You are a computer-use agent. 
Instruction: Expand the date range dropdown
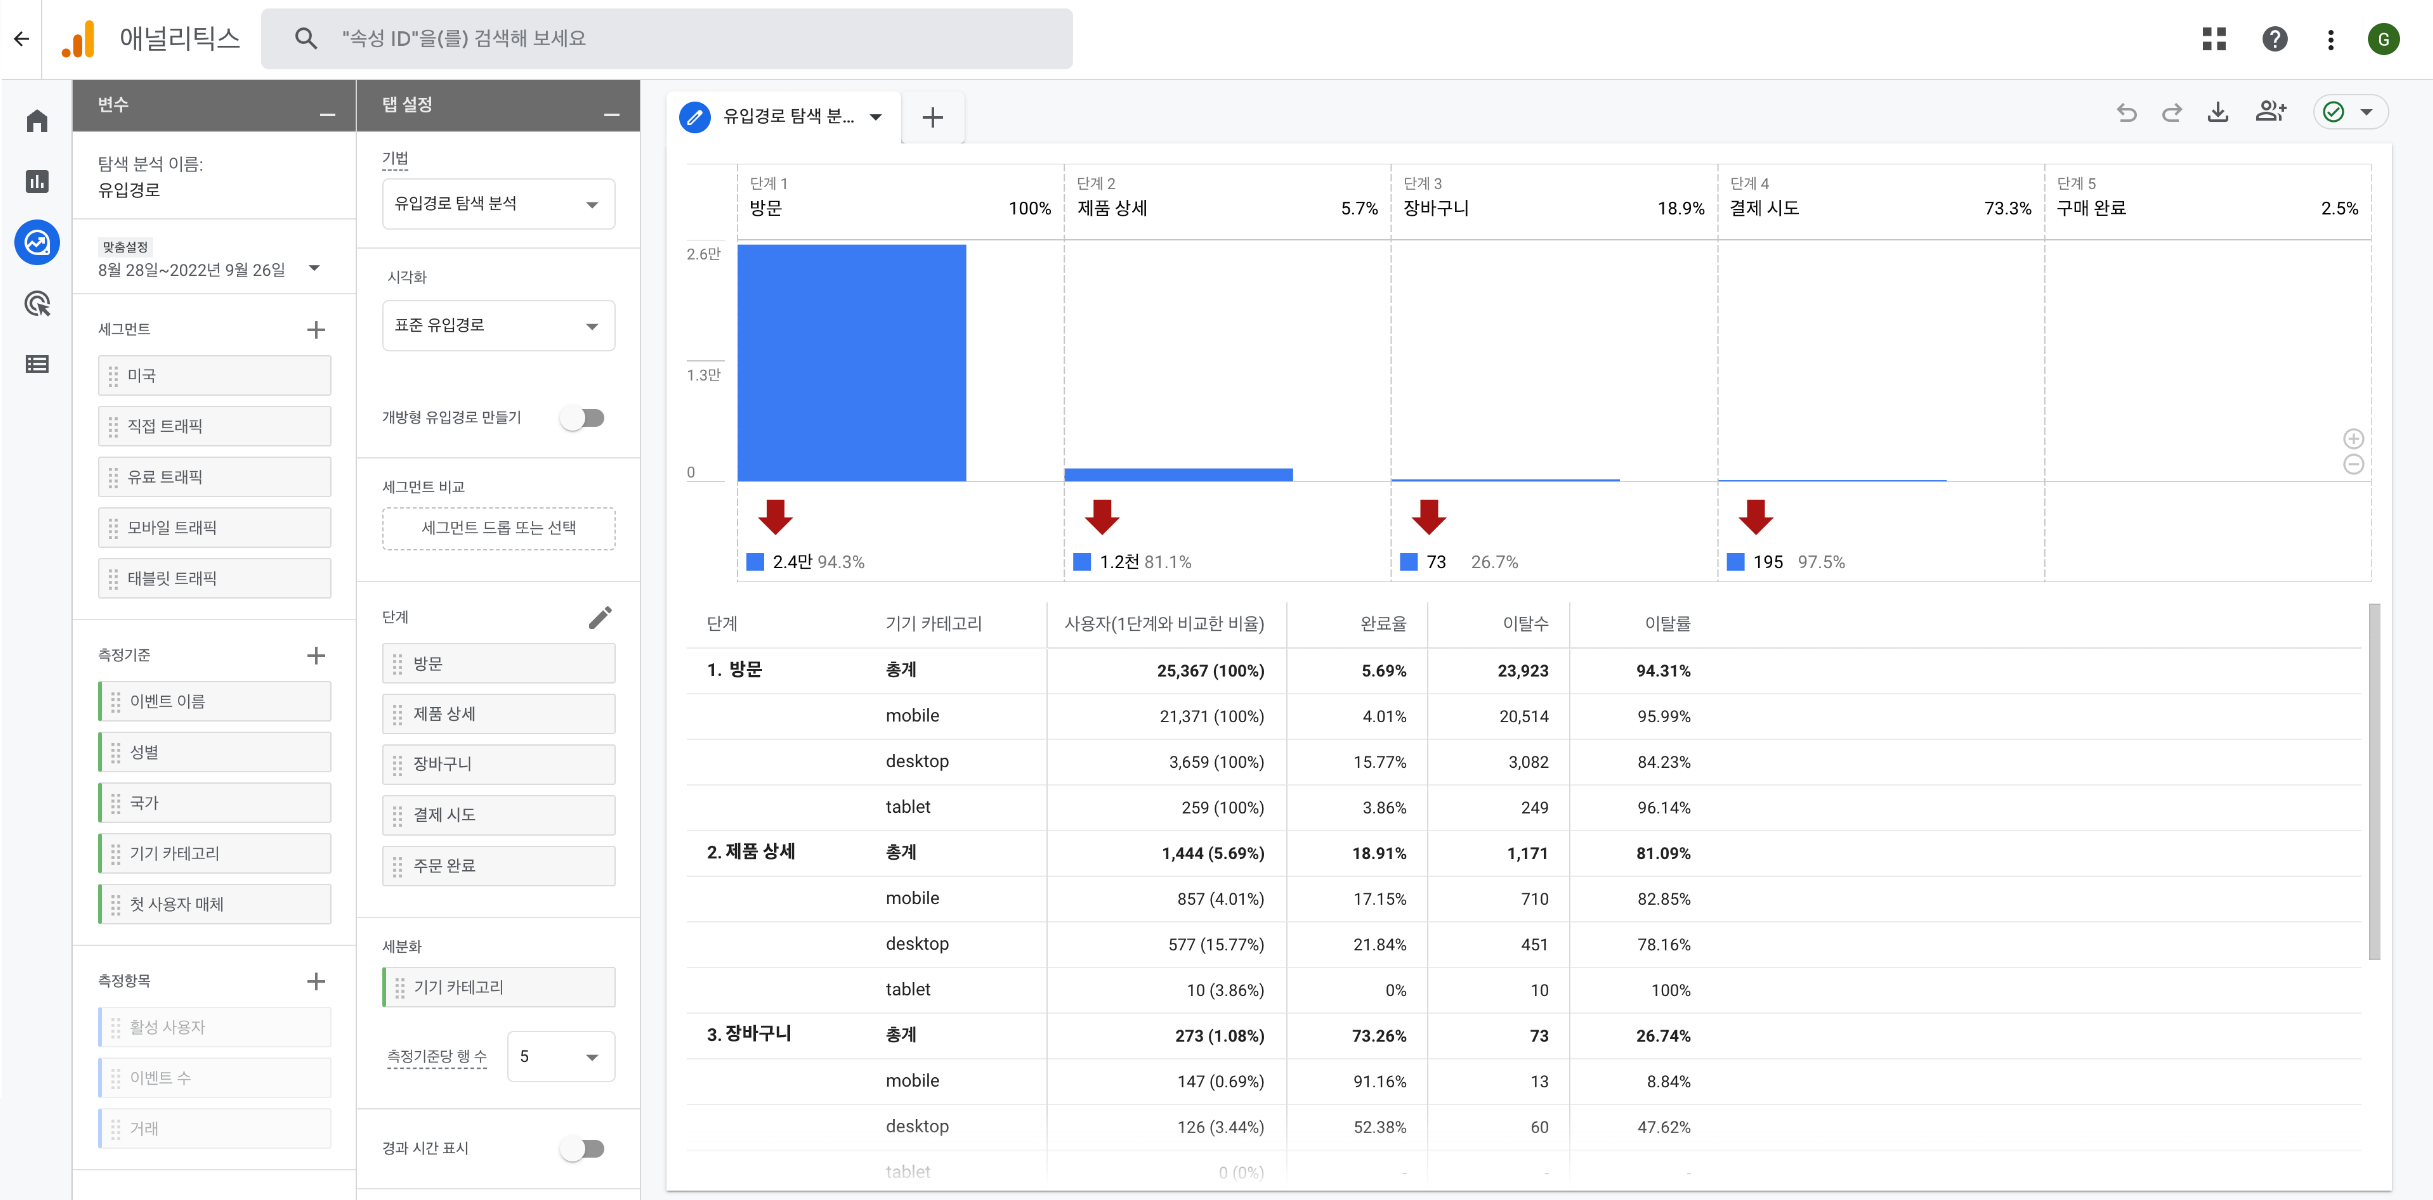pos(315,268)
